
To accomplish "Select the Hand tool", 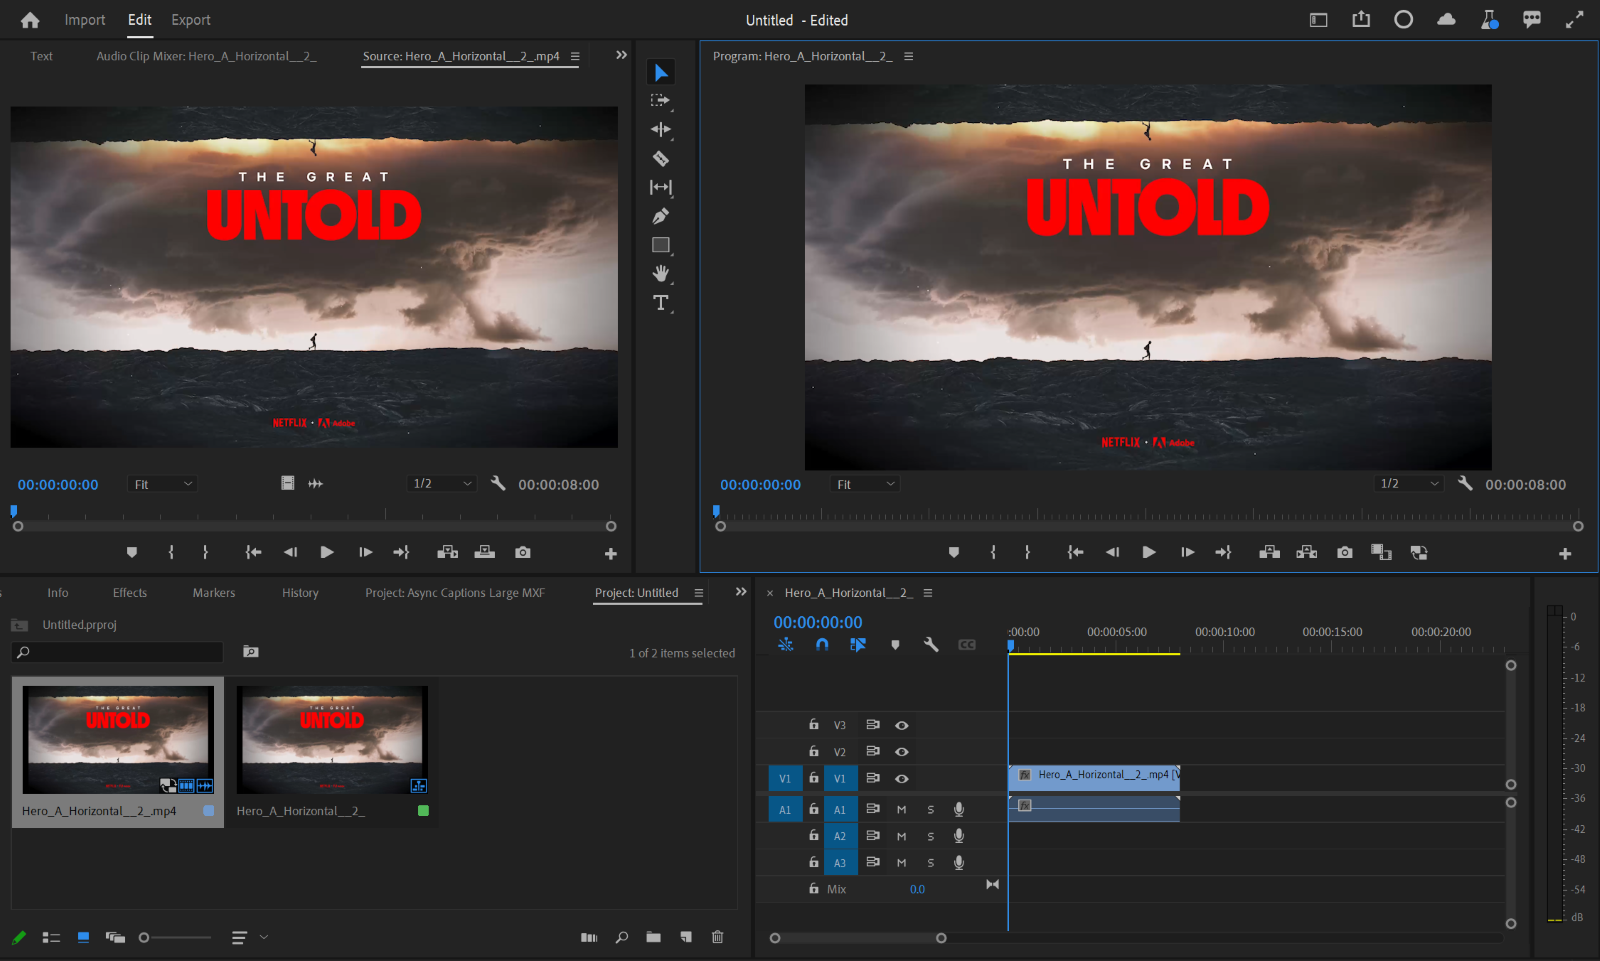I will pos(660,274).
